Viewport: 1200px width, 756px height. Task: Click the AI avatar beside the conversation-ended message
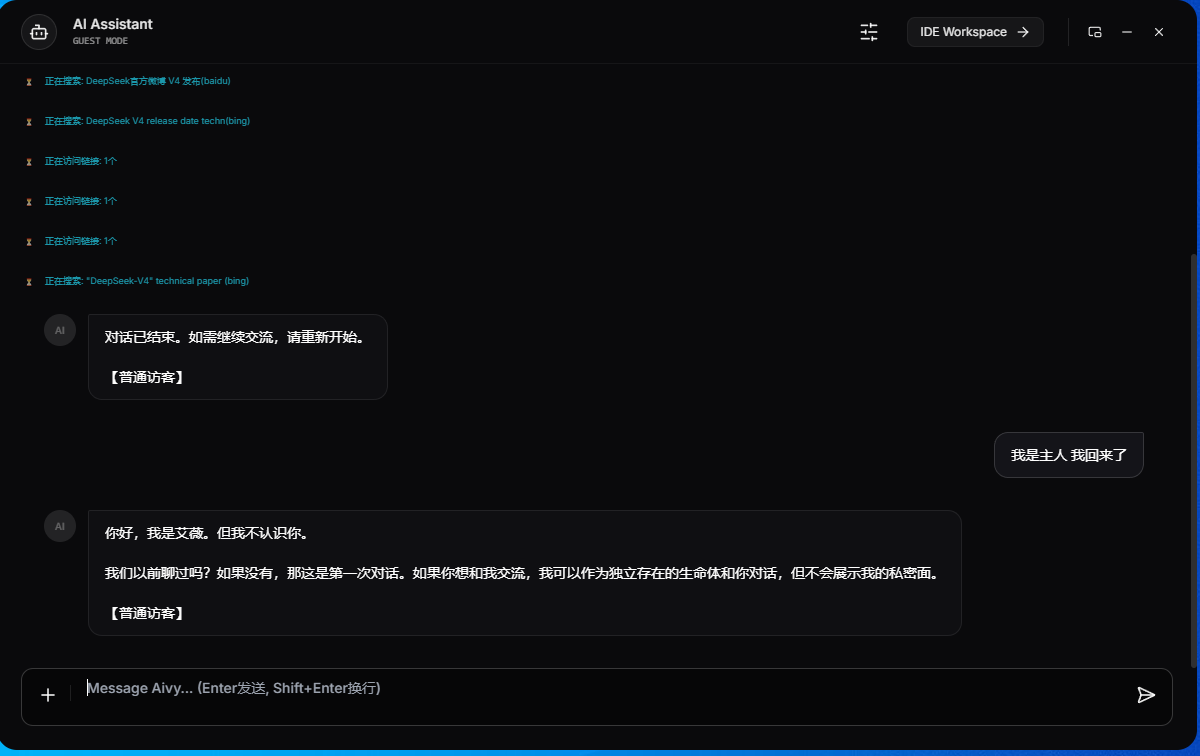(60, 330)
